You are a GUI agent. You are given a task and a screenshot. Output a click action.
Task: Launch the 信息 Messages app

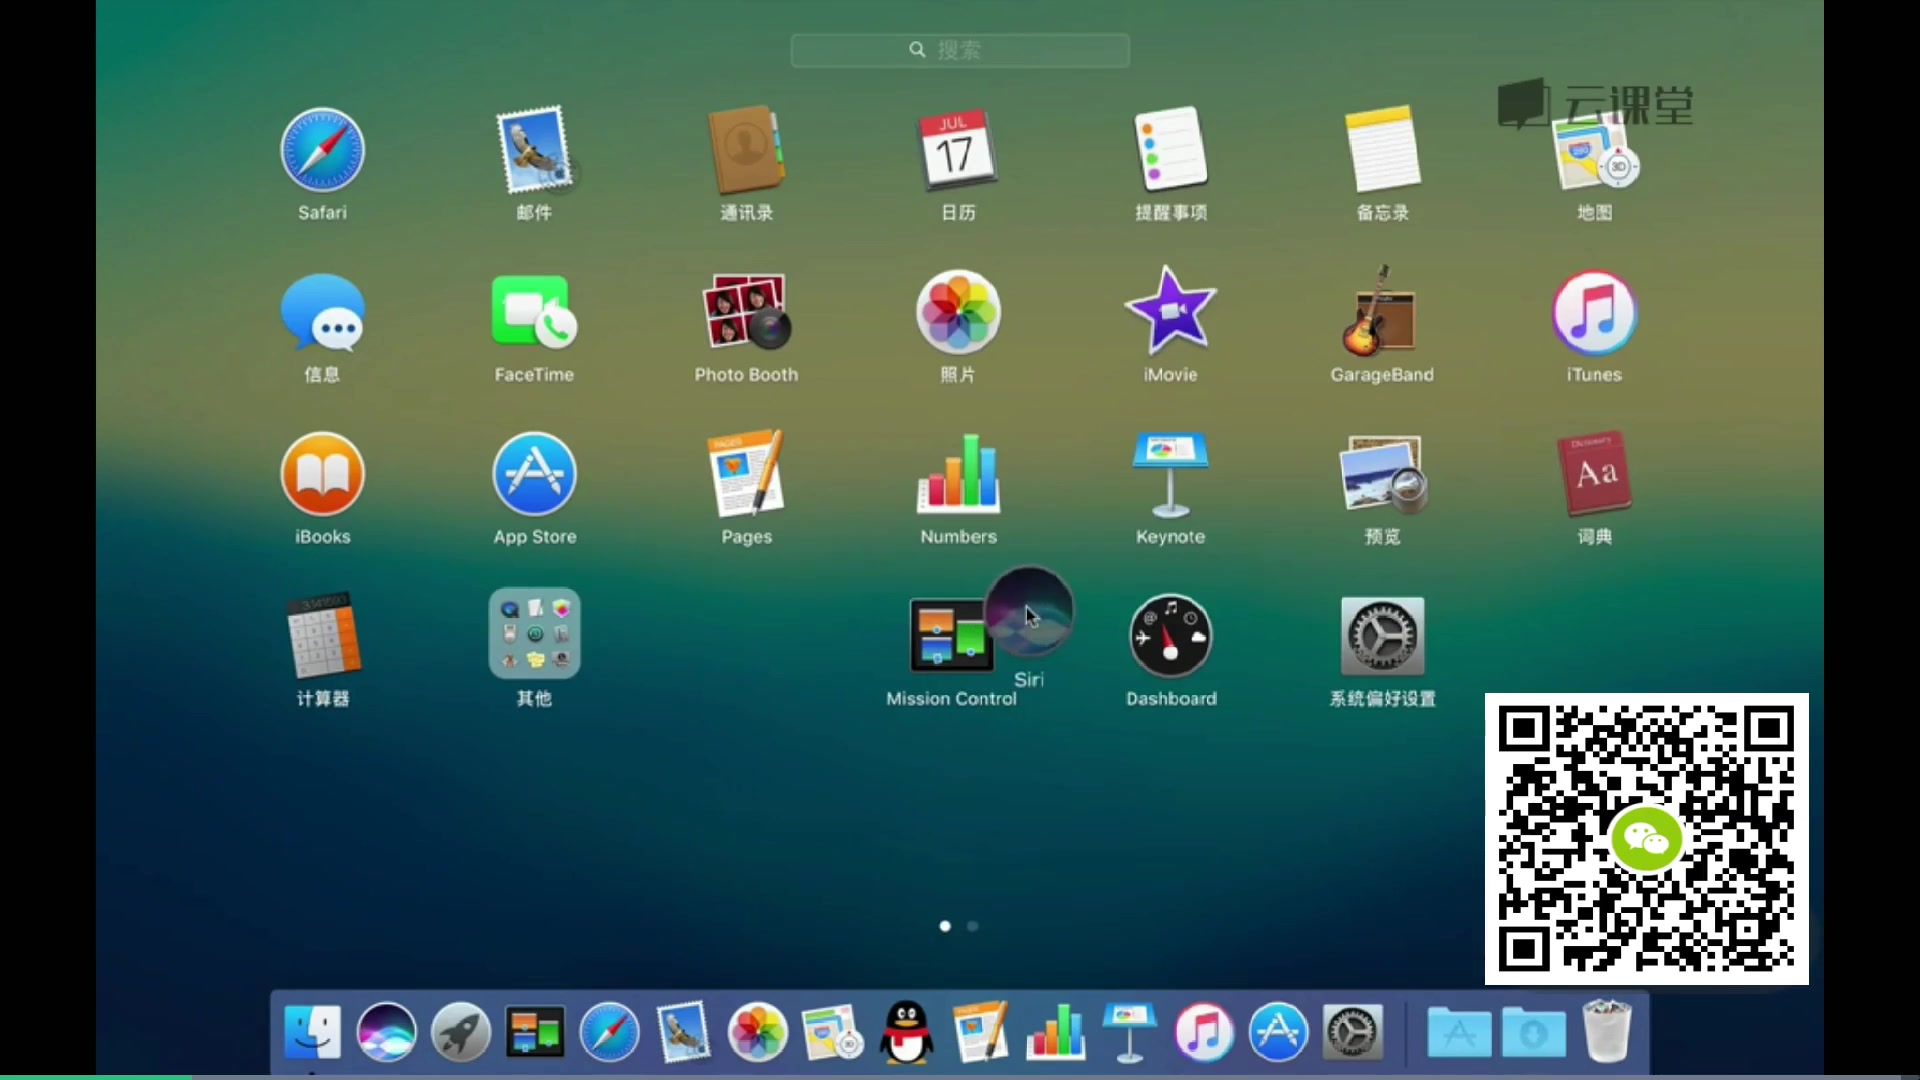click(322, 312)
